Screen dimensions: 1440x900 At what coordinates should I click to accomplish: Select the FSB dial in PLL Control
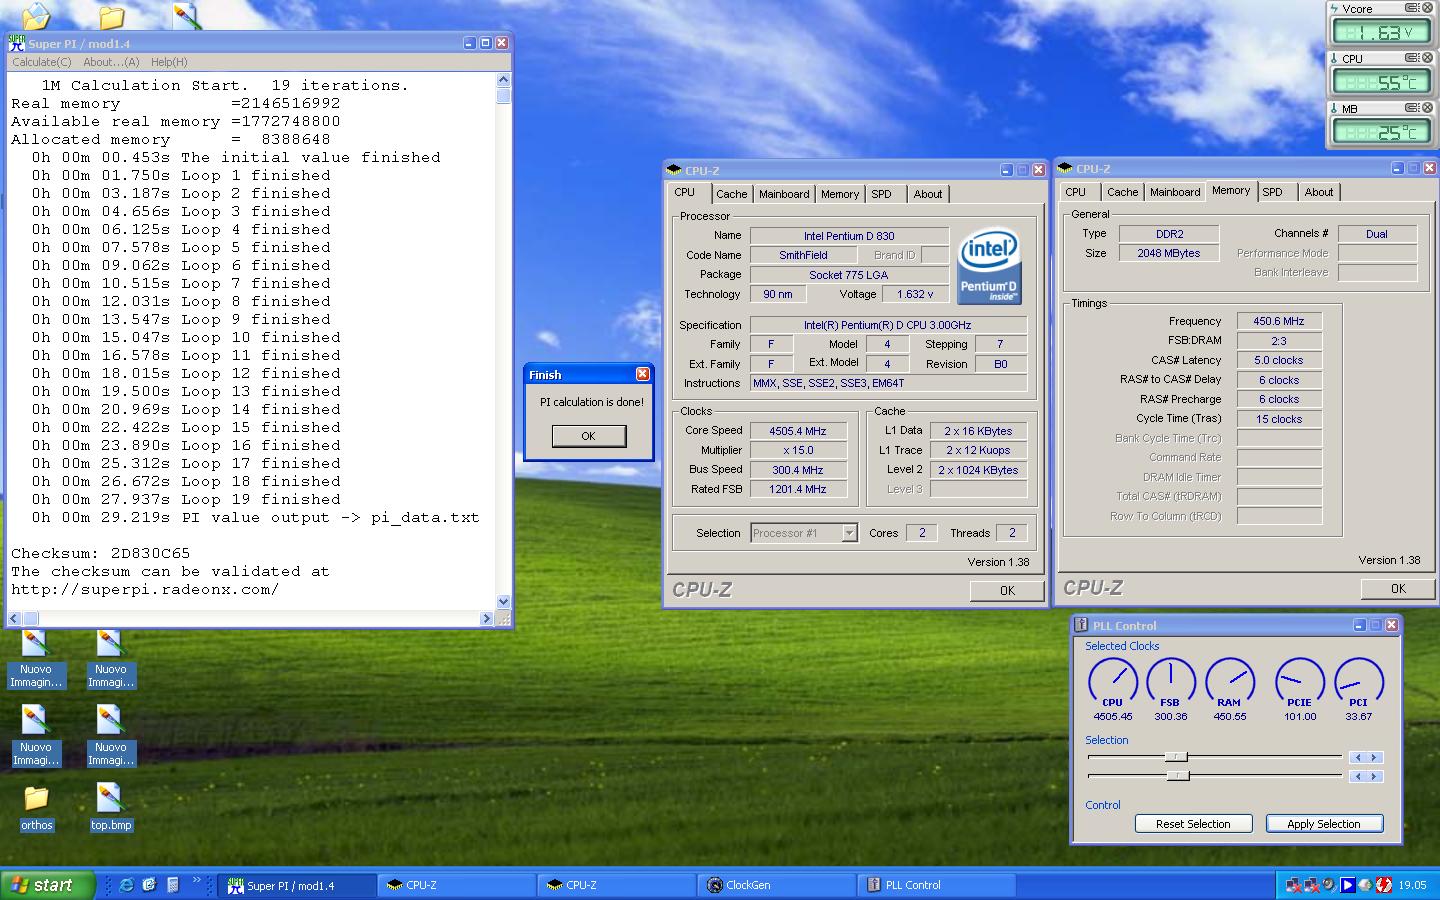pyautogui.click(x=1170, y=681)
